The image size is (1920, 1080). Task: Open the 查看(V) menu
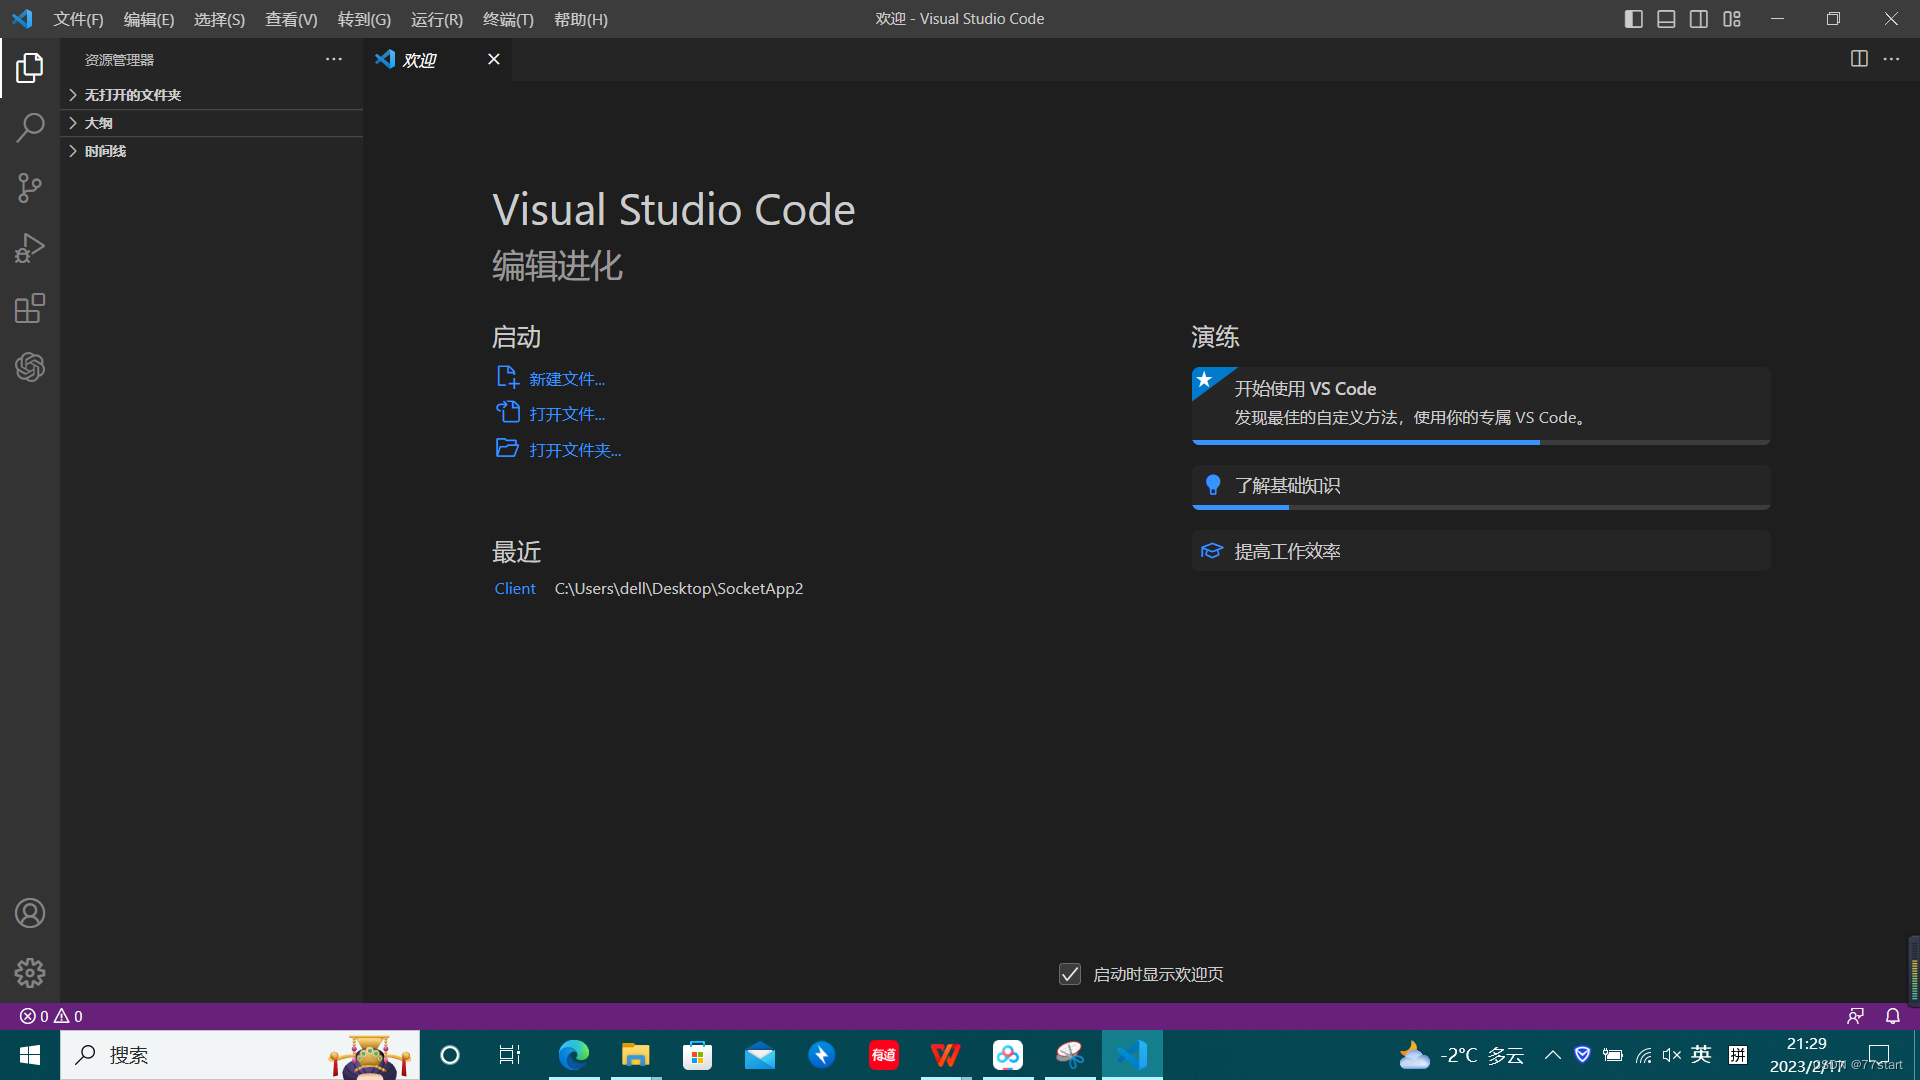[x=291, y=19]
